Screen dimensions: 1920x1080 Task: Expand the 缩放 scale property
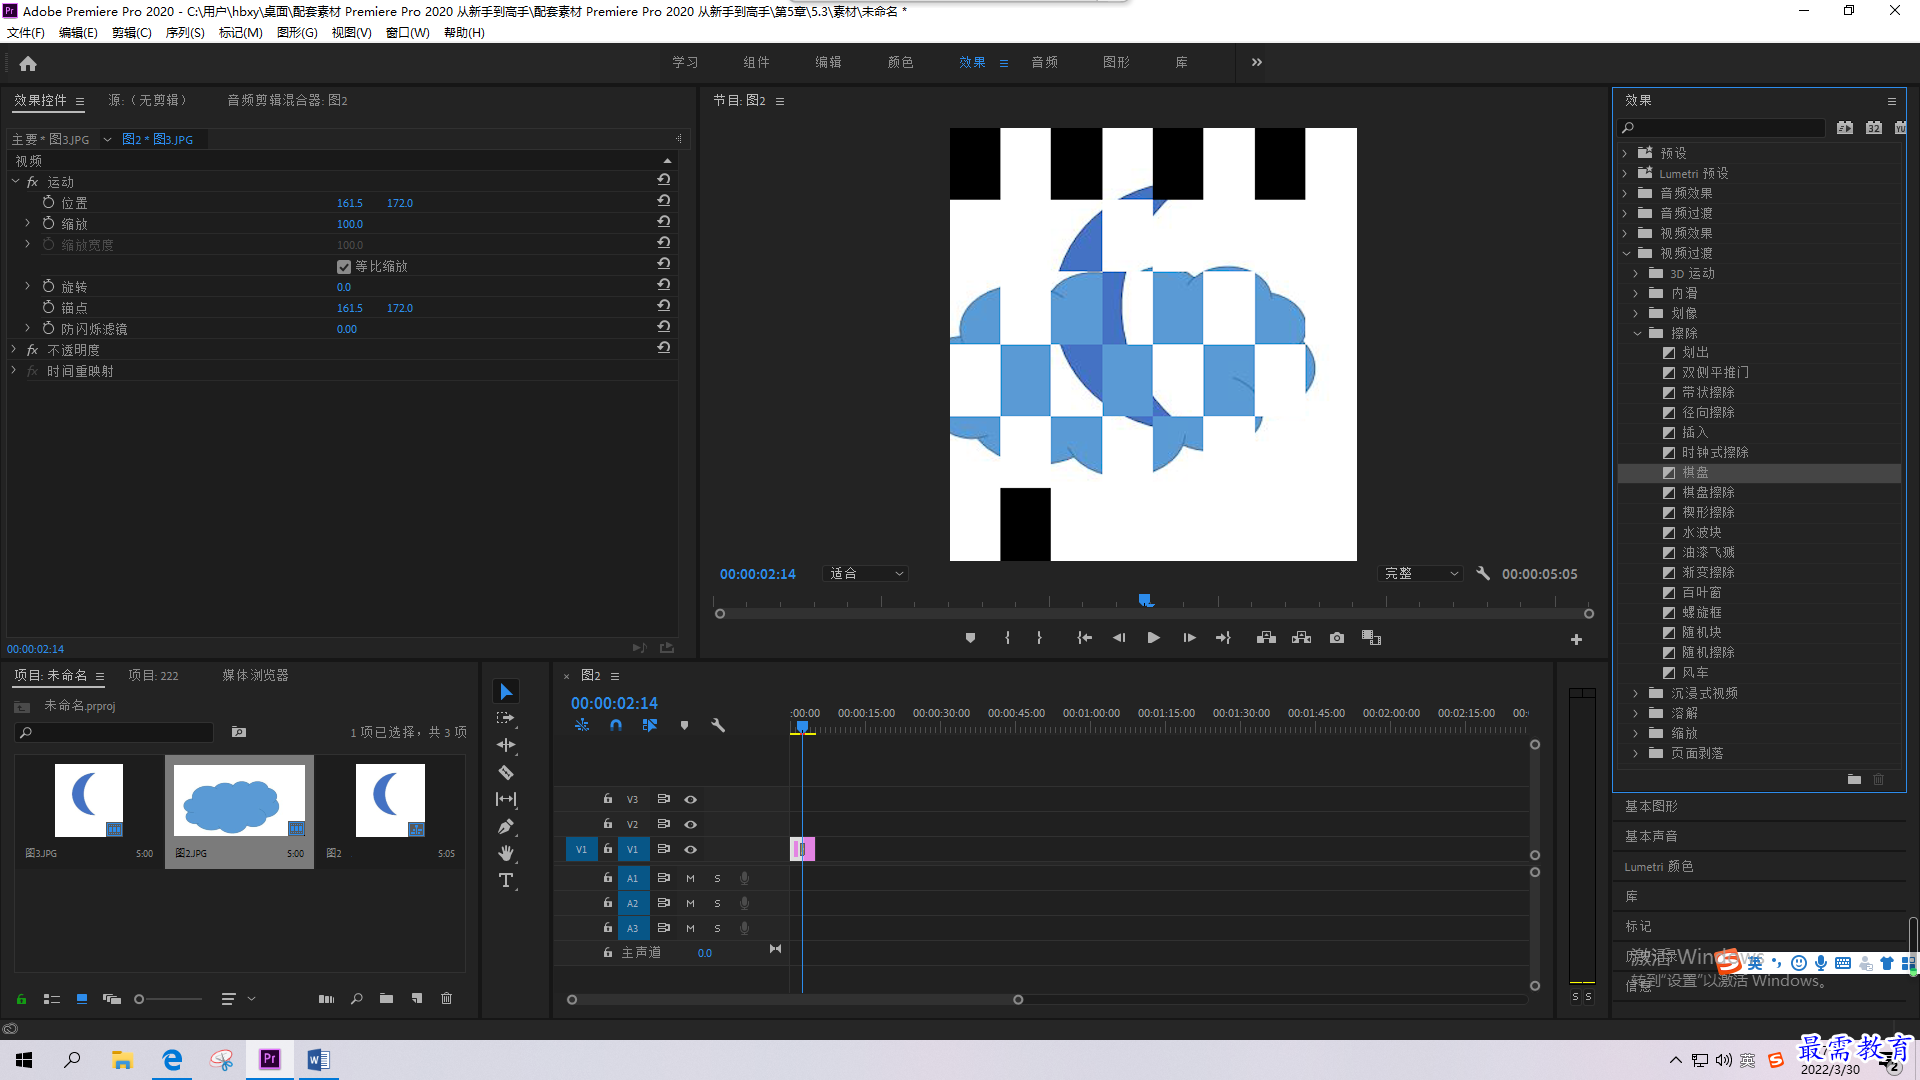point(27,223)
